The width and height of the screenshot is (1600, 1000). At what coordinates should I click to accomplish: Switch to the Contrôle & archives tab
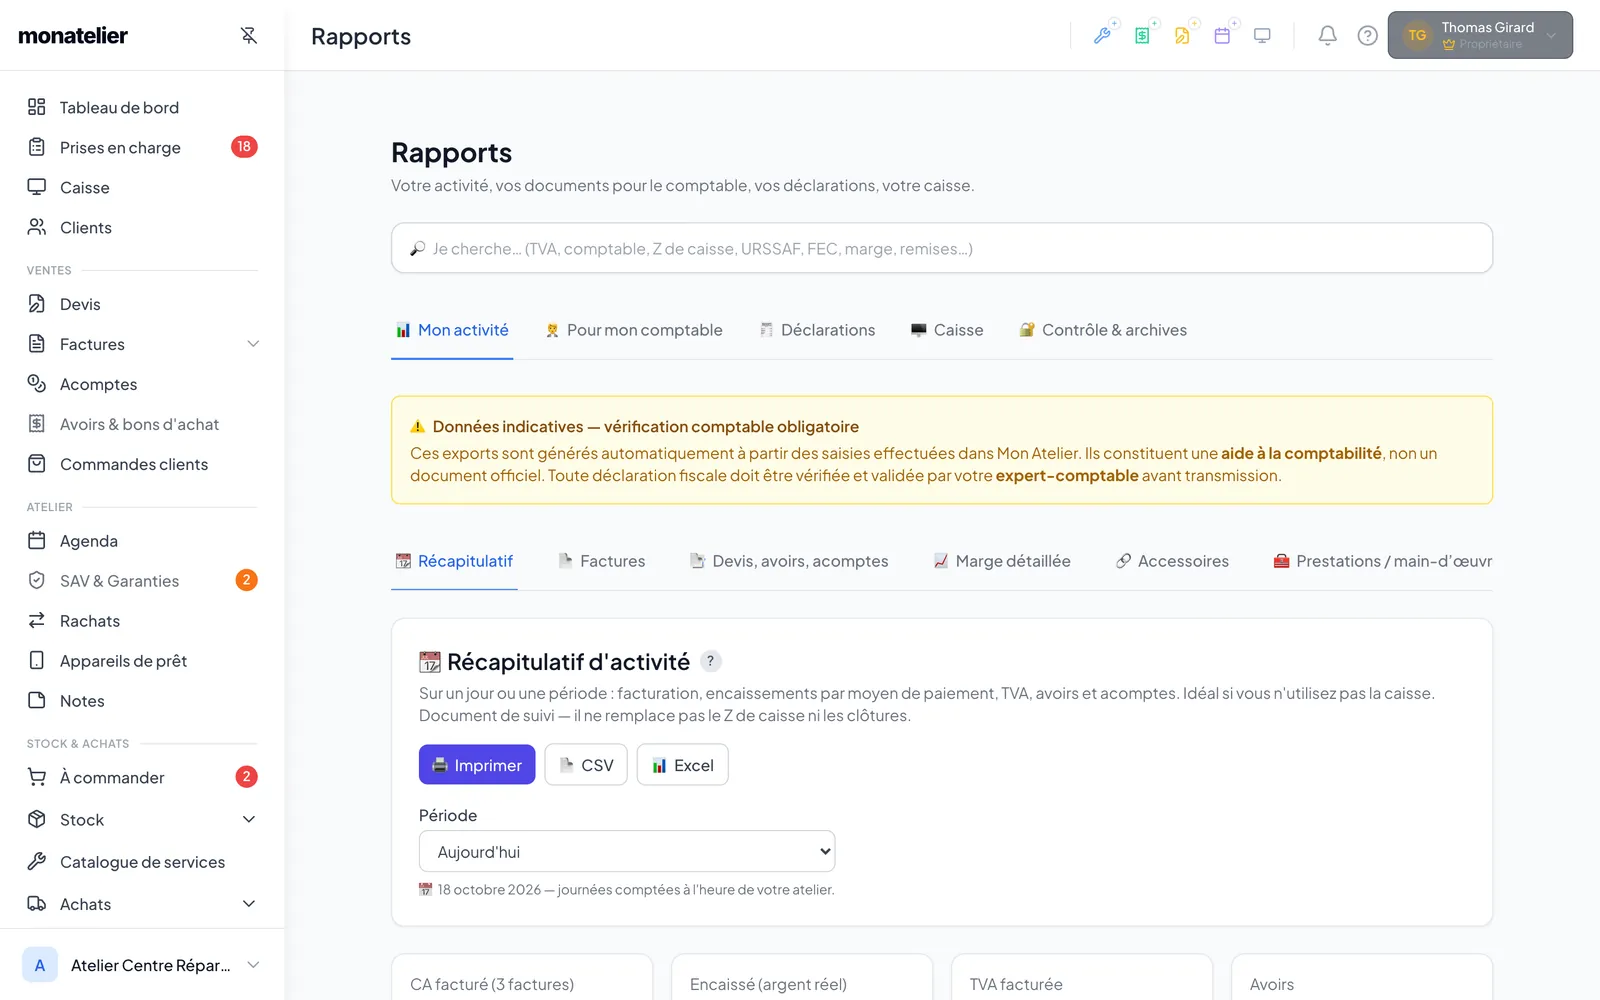coord(1103,330)
